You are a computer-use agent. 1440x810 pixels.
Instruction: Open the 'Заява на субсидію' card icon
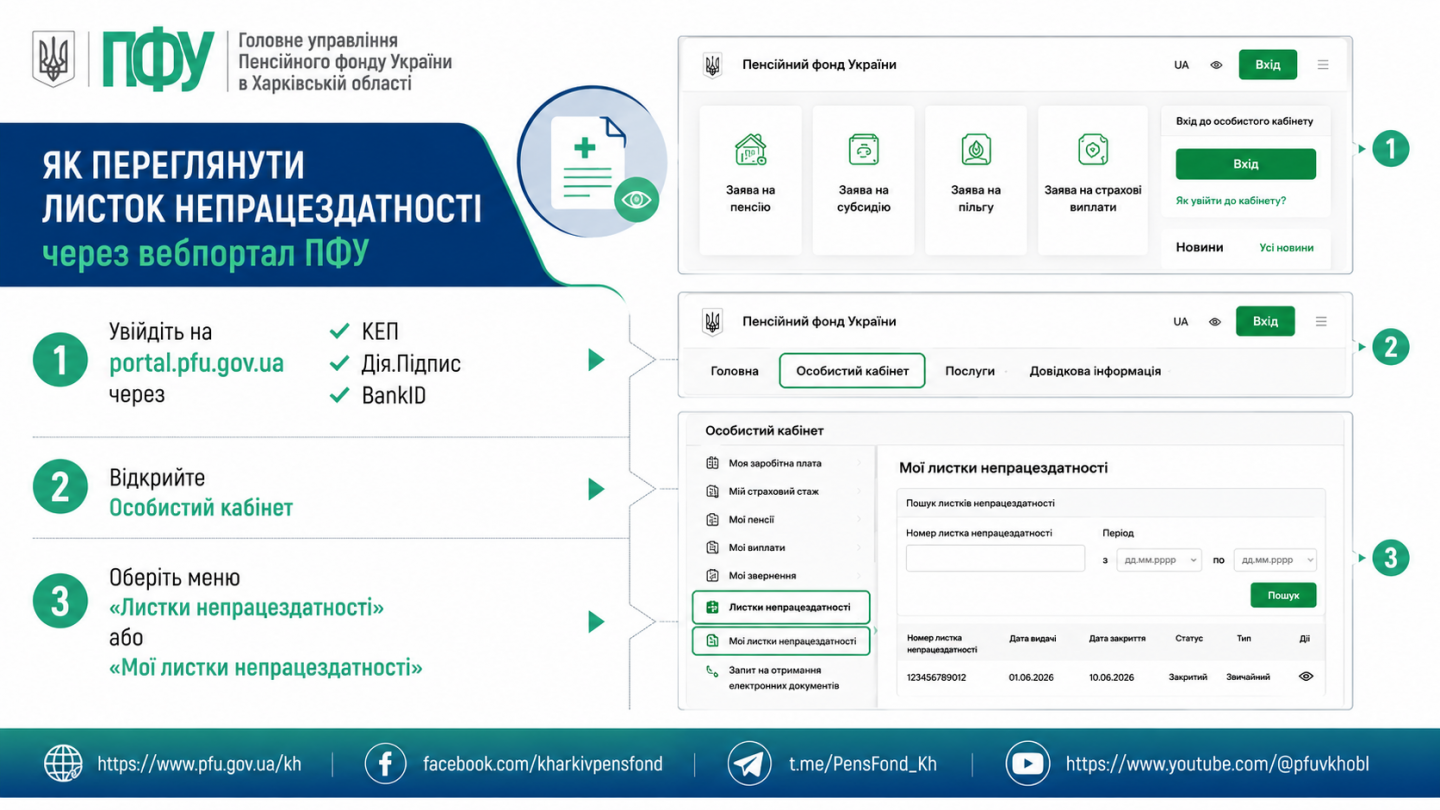coord(863,150)
